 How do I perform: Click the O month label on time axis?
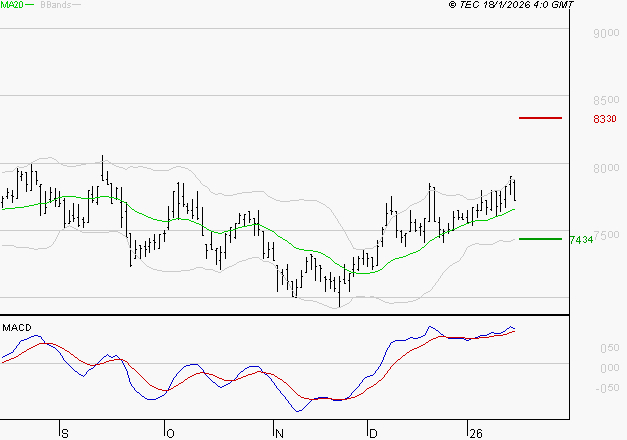(x=170, y=434)
